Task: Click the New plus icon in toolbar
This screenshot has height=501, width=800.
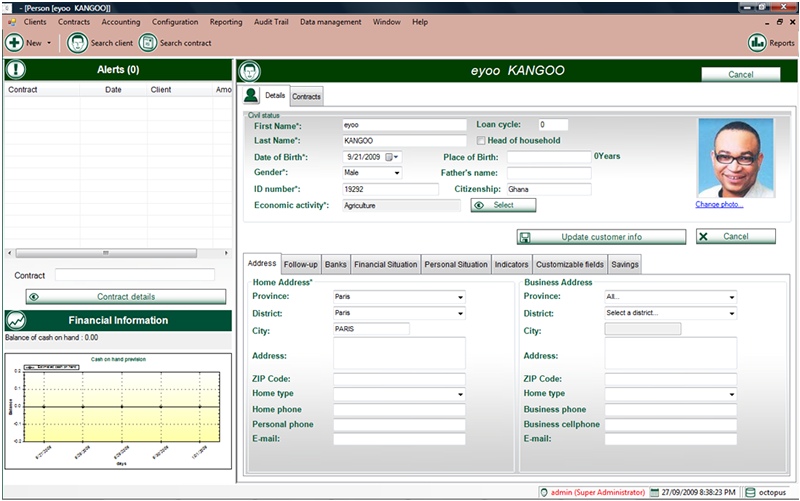Action: click(14, 43)
